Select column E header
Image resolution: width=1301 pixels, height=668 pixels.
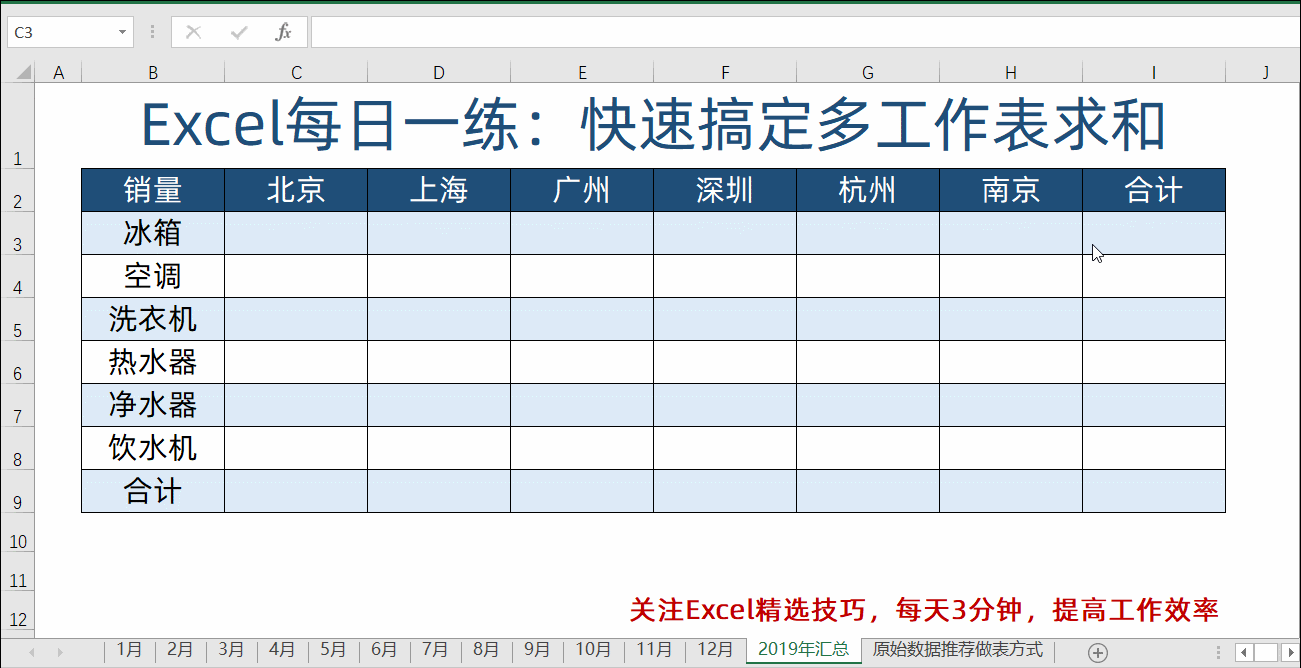[582, 72]
